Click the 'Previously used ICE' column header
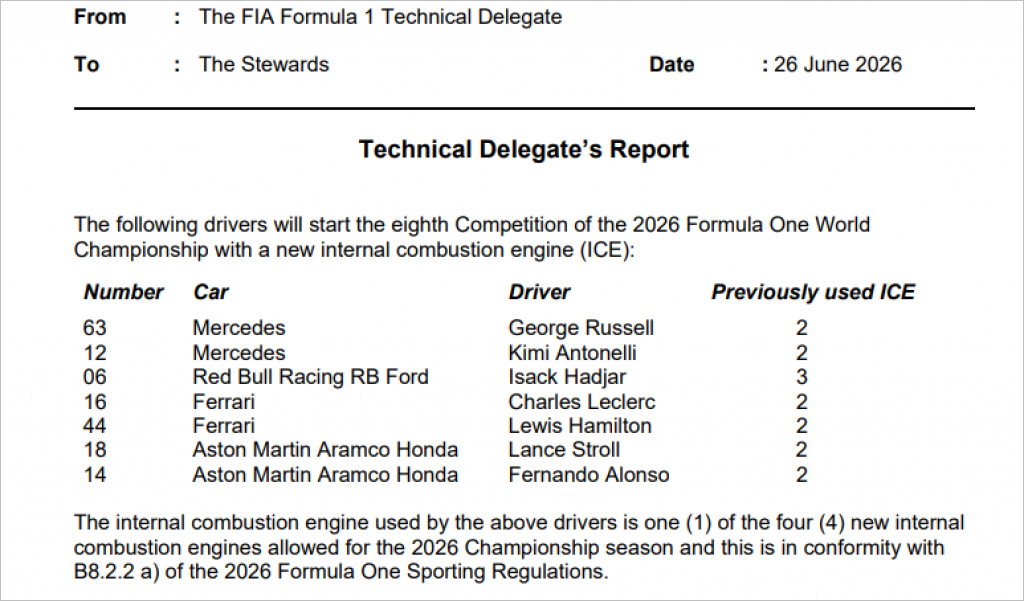 tap(813, 292)
